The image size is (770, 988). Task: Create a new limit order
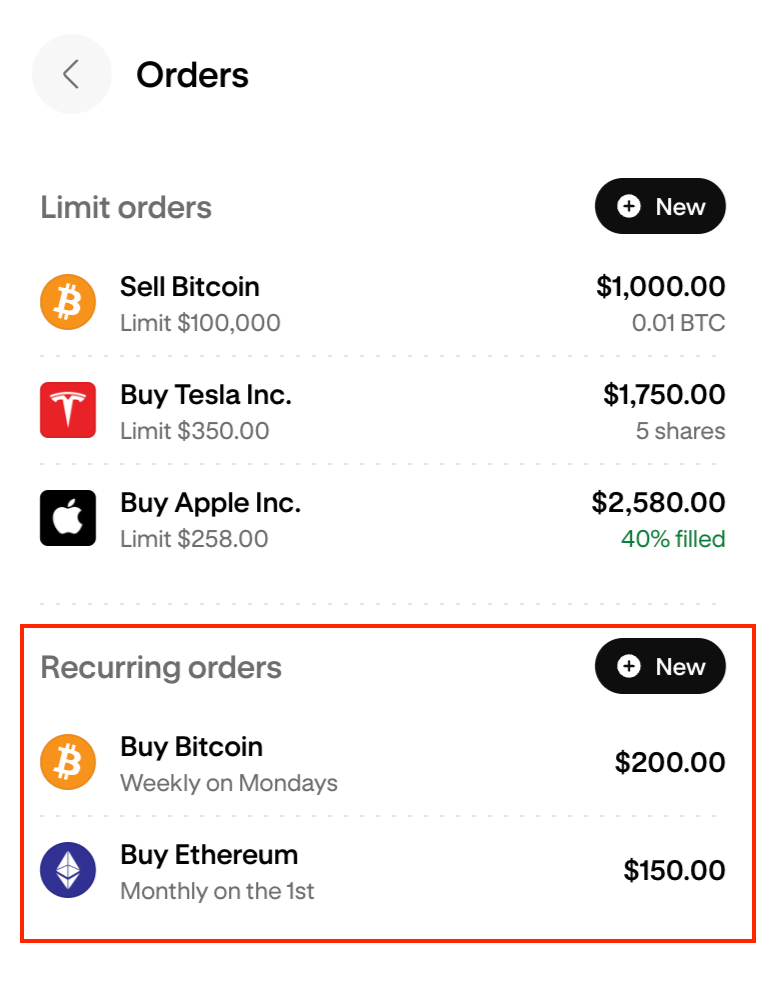(x=660, y=206)
